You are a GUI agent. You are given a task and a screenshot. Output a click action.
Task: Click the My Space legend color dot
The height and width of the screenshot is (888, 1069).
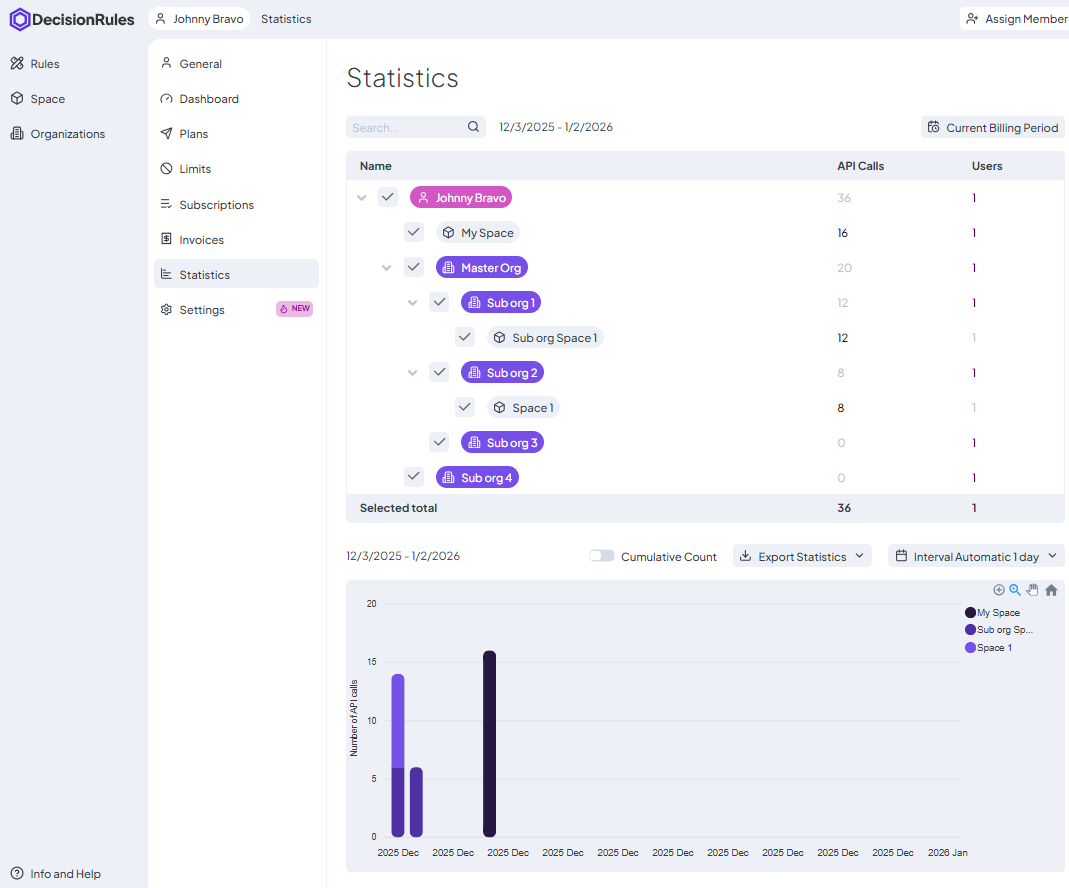point(970,612)
